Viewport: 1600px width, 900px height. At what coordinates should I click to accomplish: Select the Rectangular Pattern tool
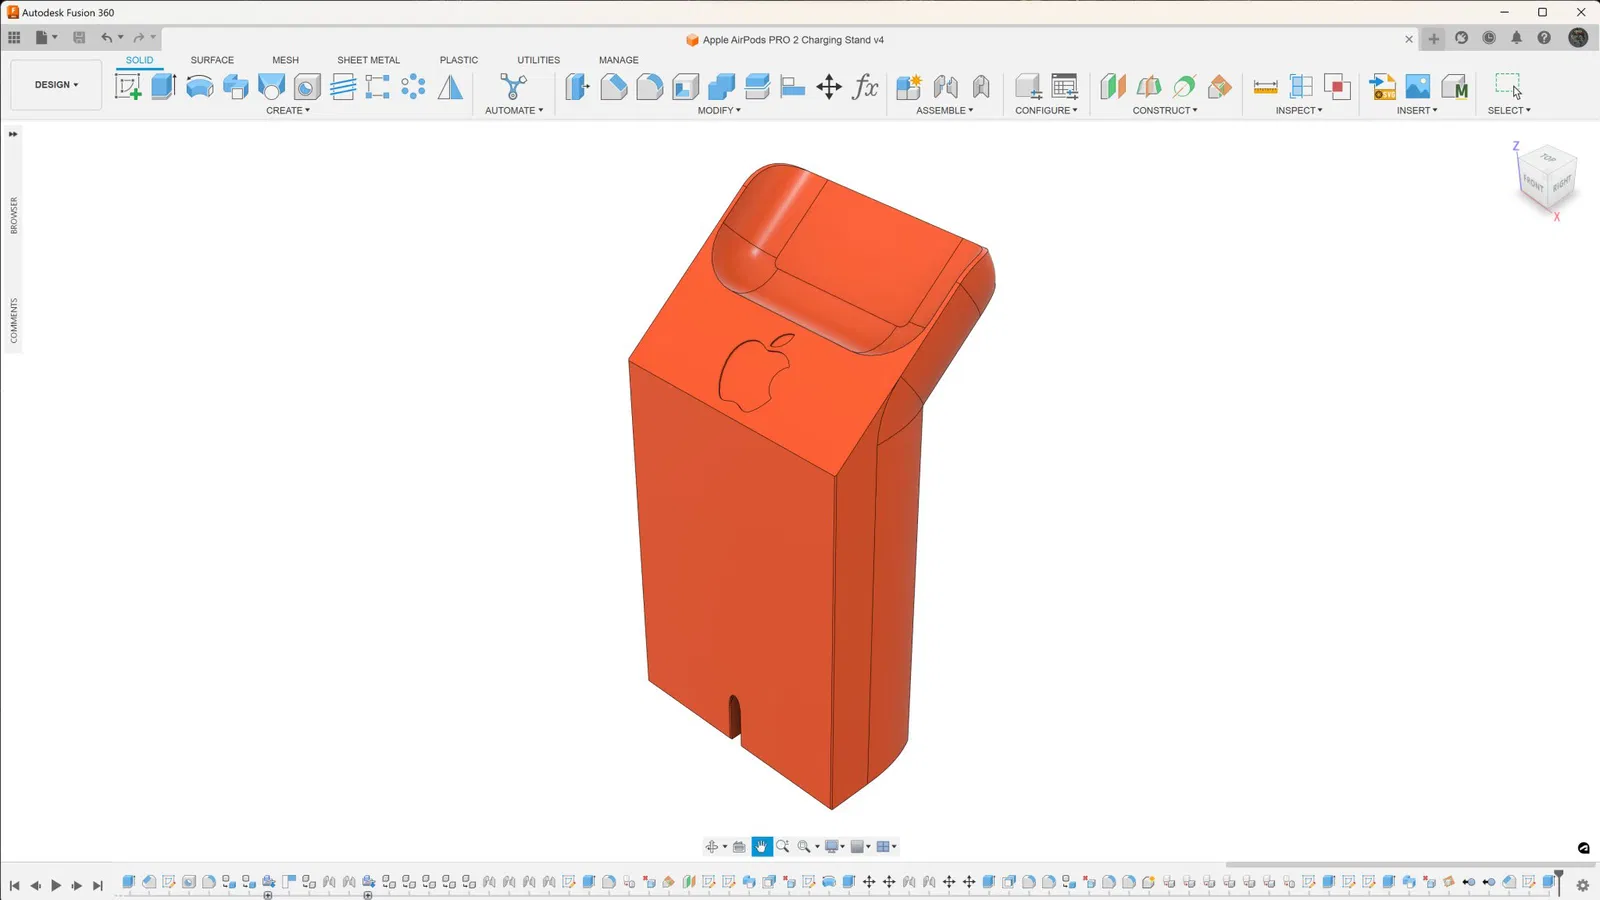378,87
